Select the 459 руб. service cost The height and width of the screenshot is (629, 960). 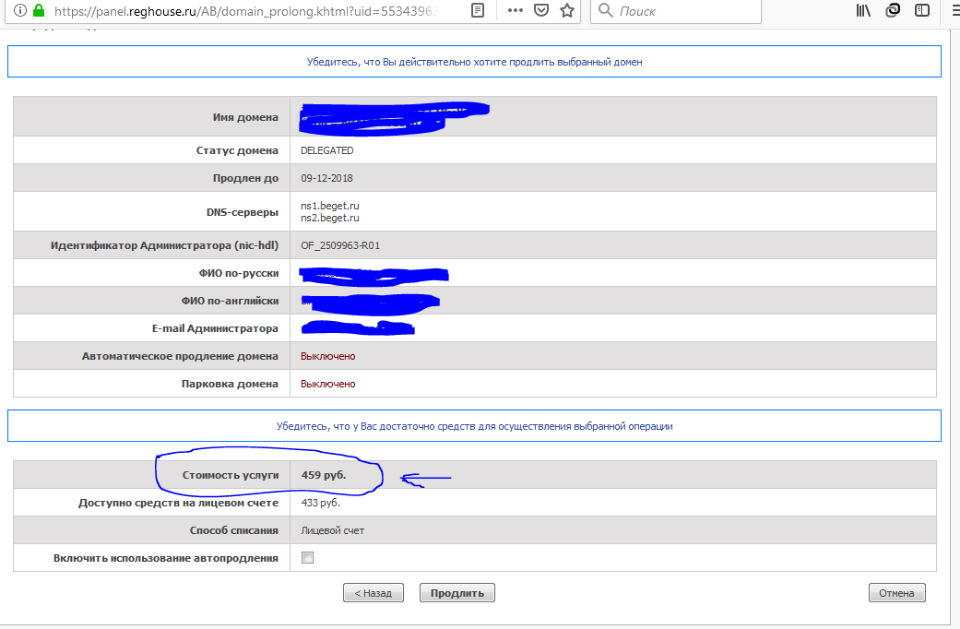click(x=323, y=475)
